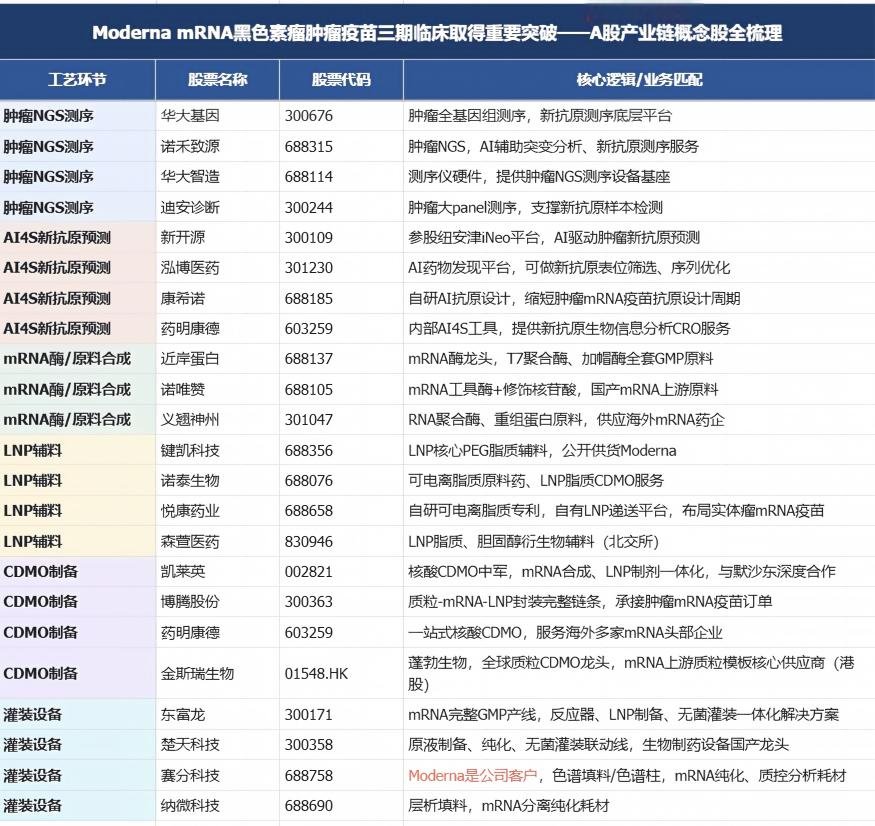Click description 肿瘤全基因组测序，新抗原测序底层平台
Viewport: 875px width, 826px height.
coord(540,116)
